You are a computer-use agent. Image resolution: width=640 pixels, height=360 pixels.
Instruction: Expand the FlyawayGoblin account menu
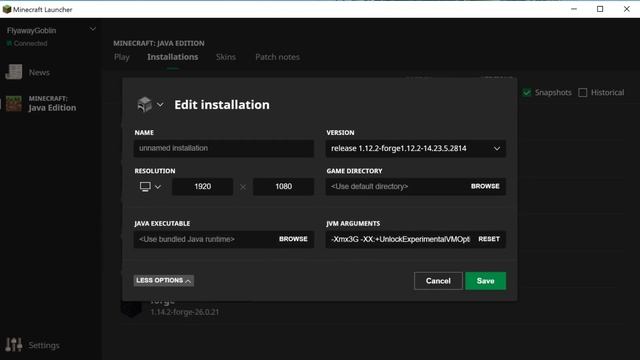pyautogui.click(x=93, y=29)
